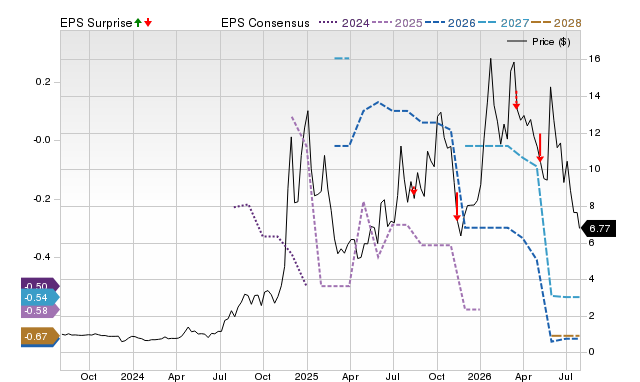Click the Apr x-axis label following 2025
640x382 pixels.
point(350,376)
